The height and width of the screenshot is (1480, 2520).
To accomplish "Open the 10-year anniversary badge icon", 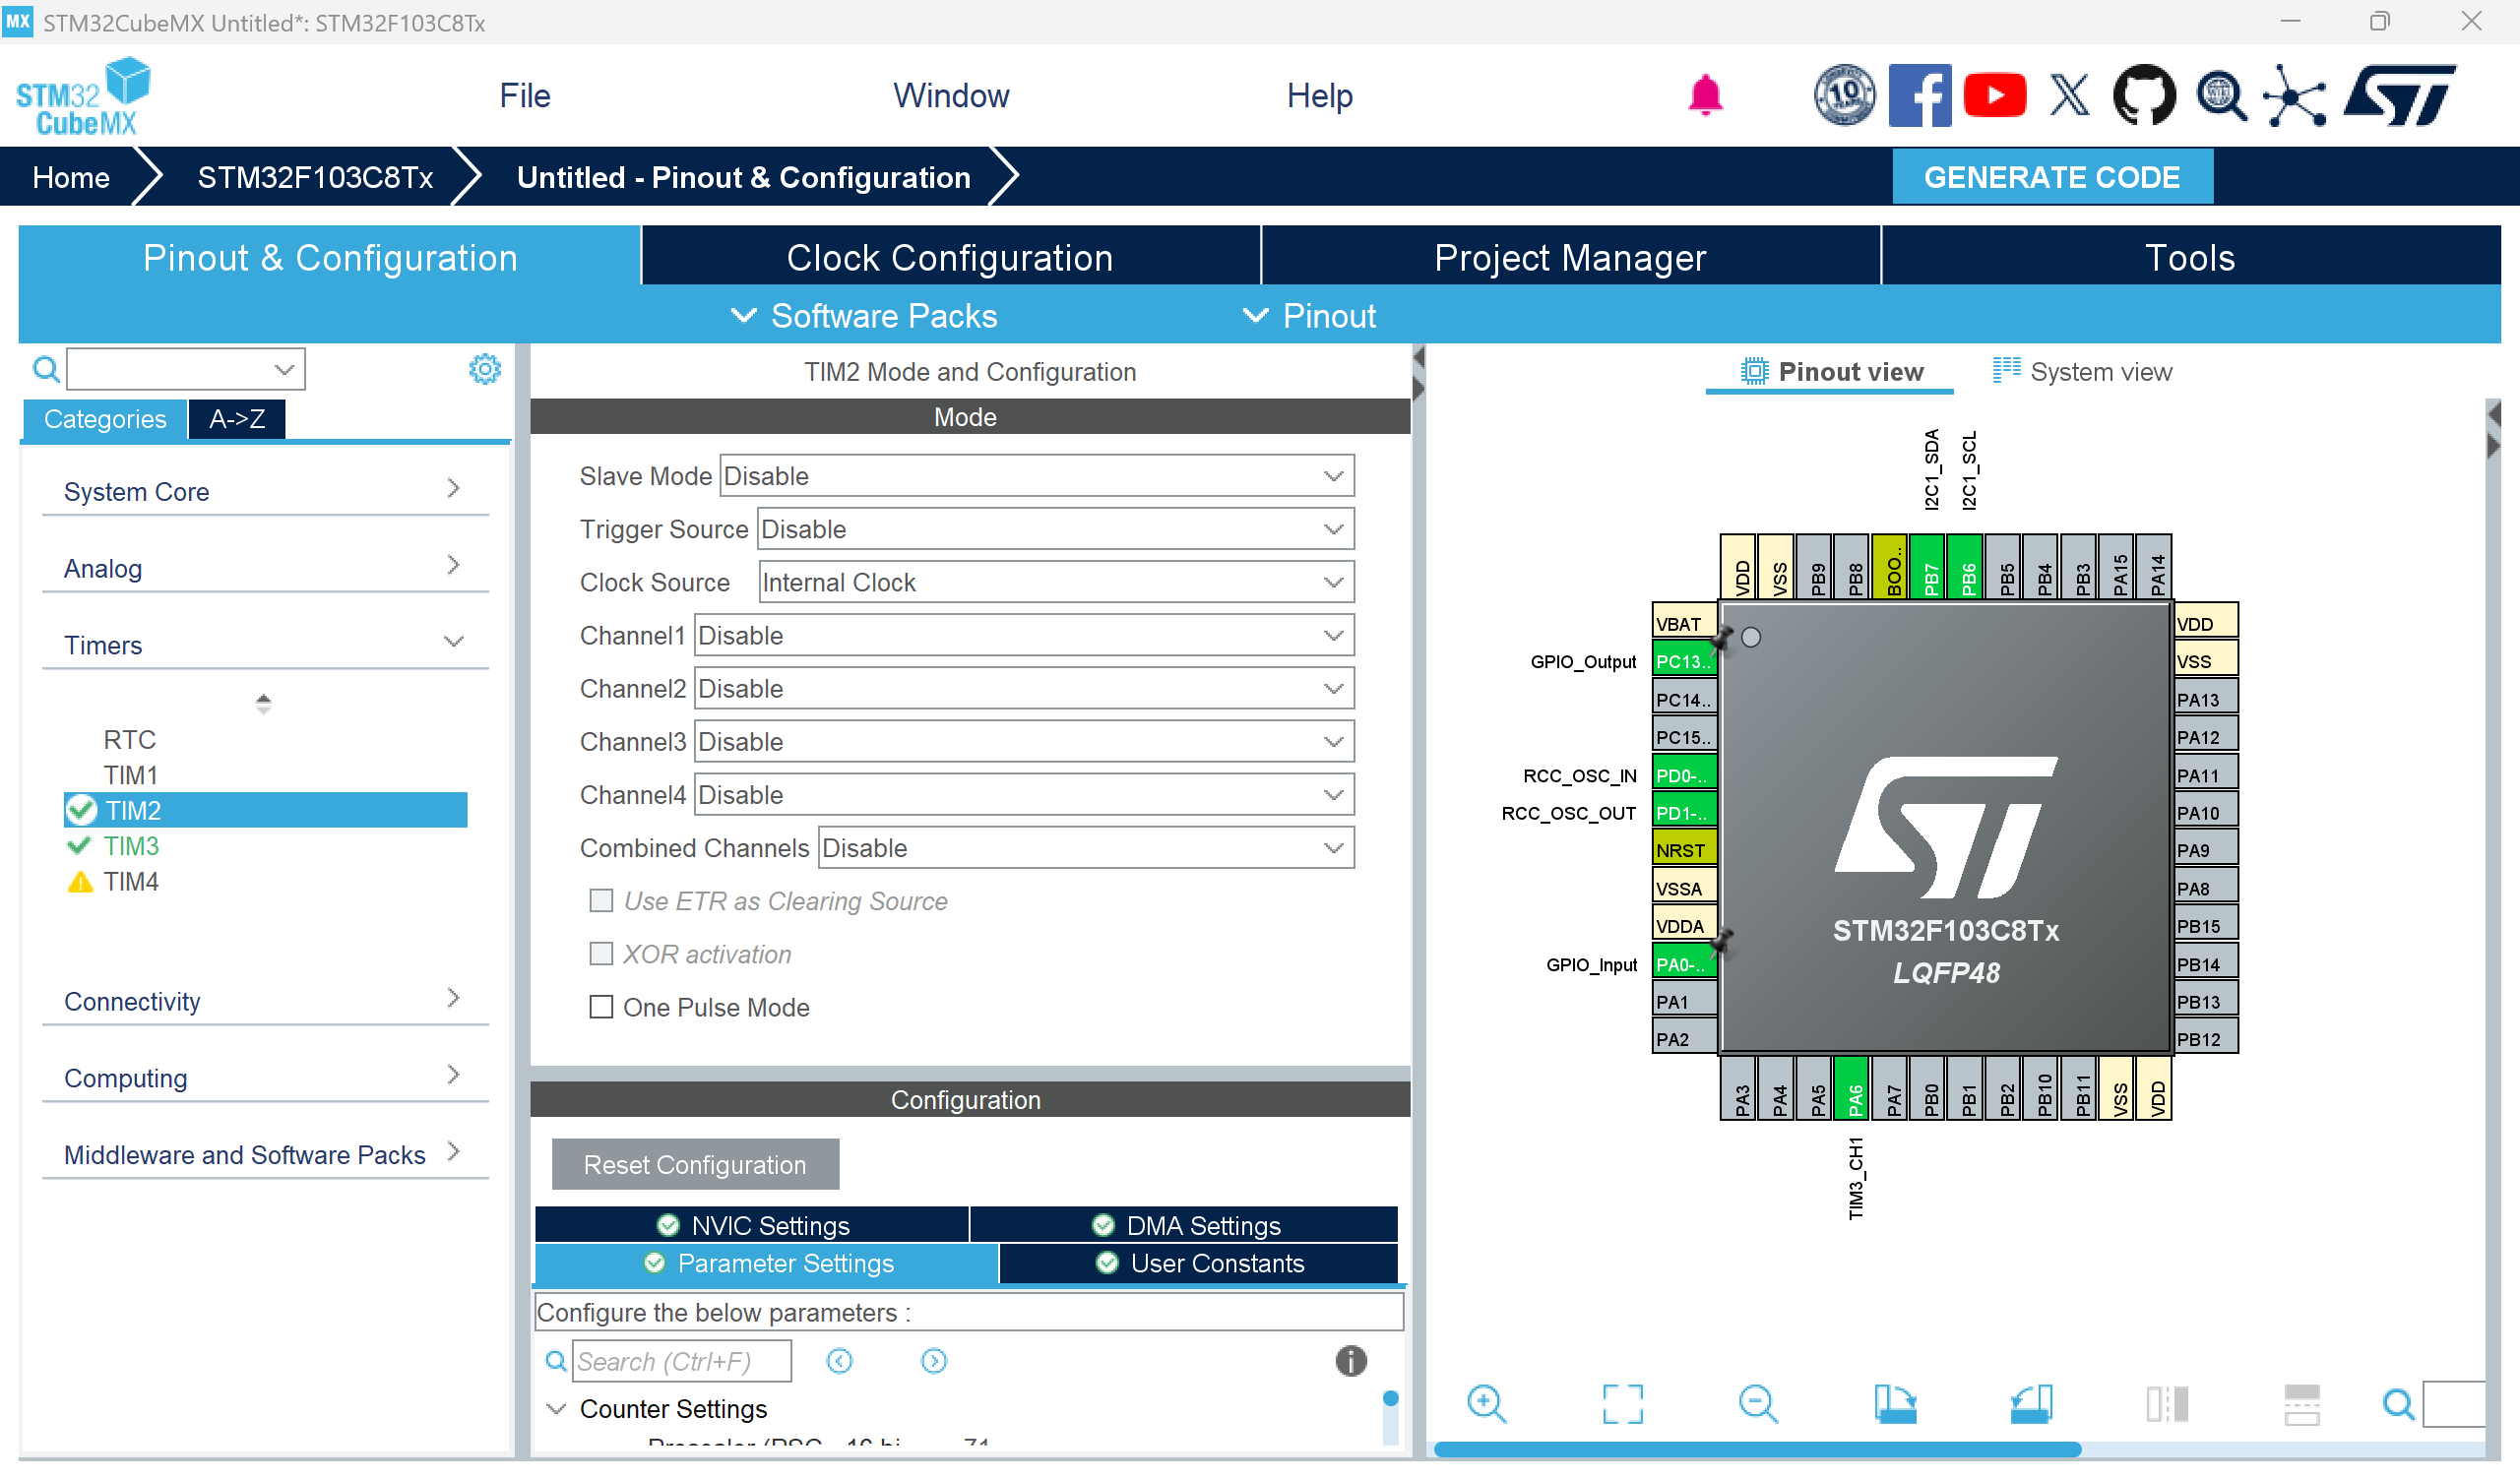I will 1844,96.
